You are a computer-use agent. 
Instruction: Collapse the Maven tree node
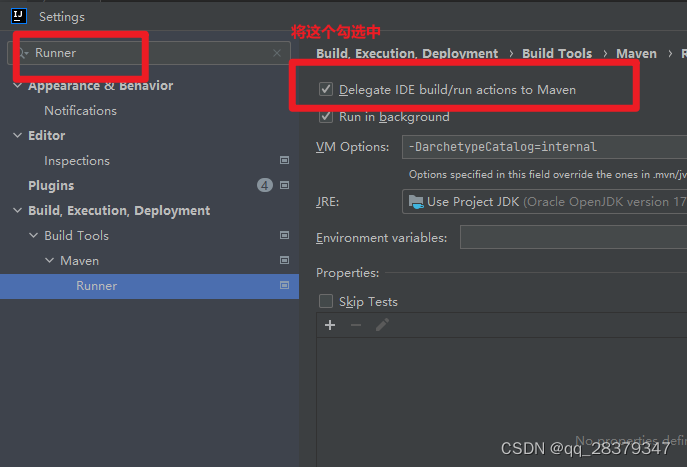[50, 260]
